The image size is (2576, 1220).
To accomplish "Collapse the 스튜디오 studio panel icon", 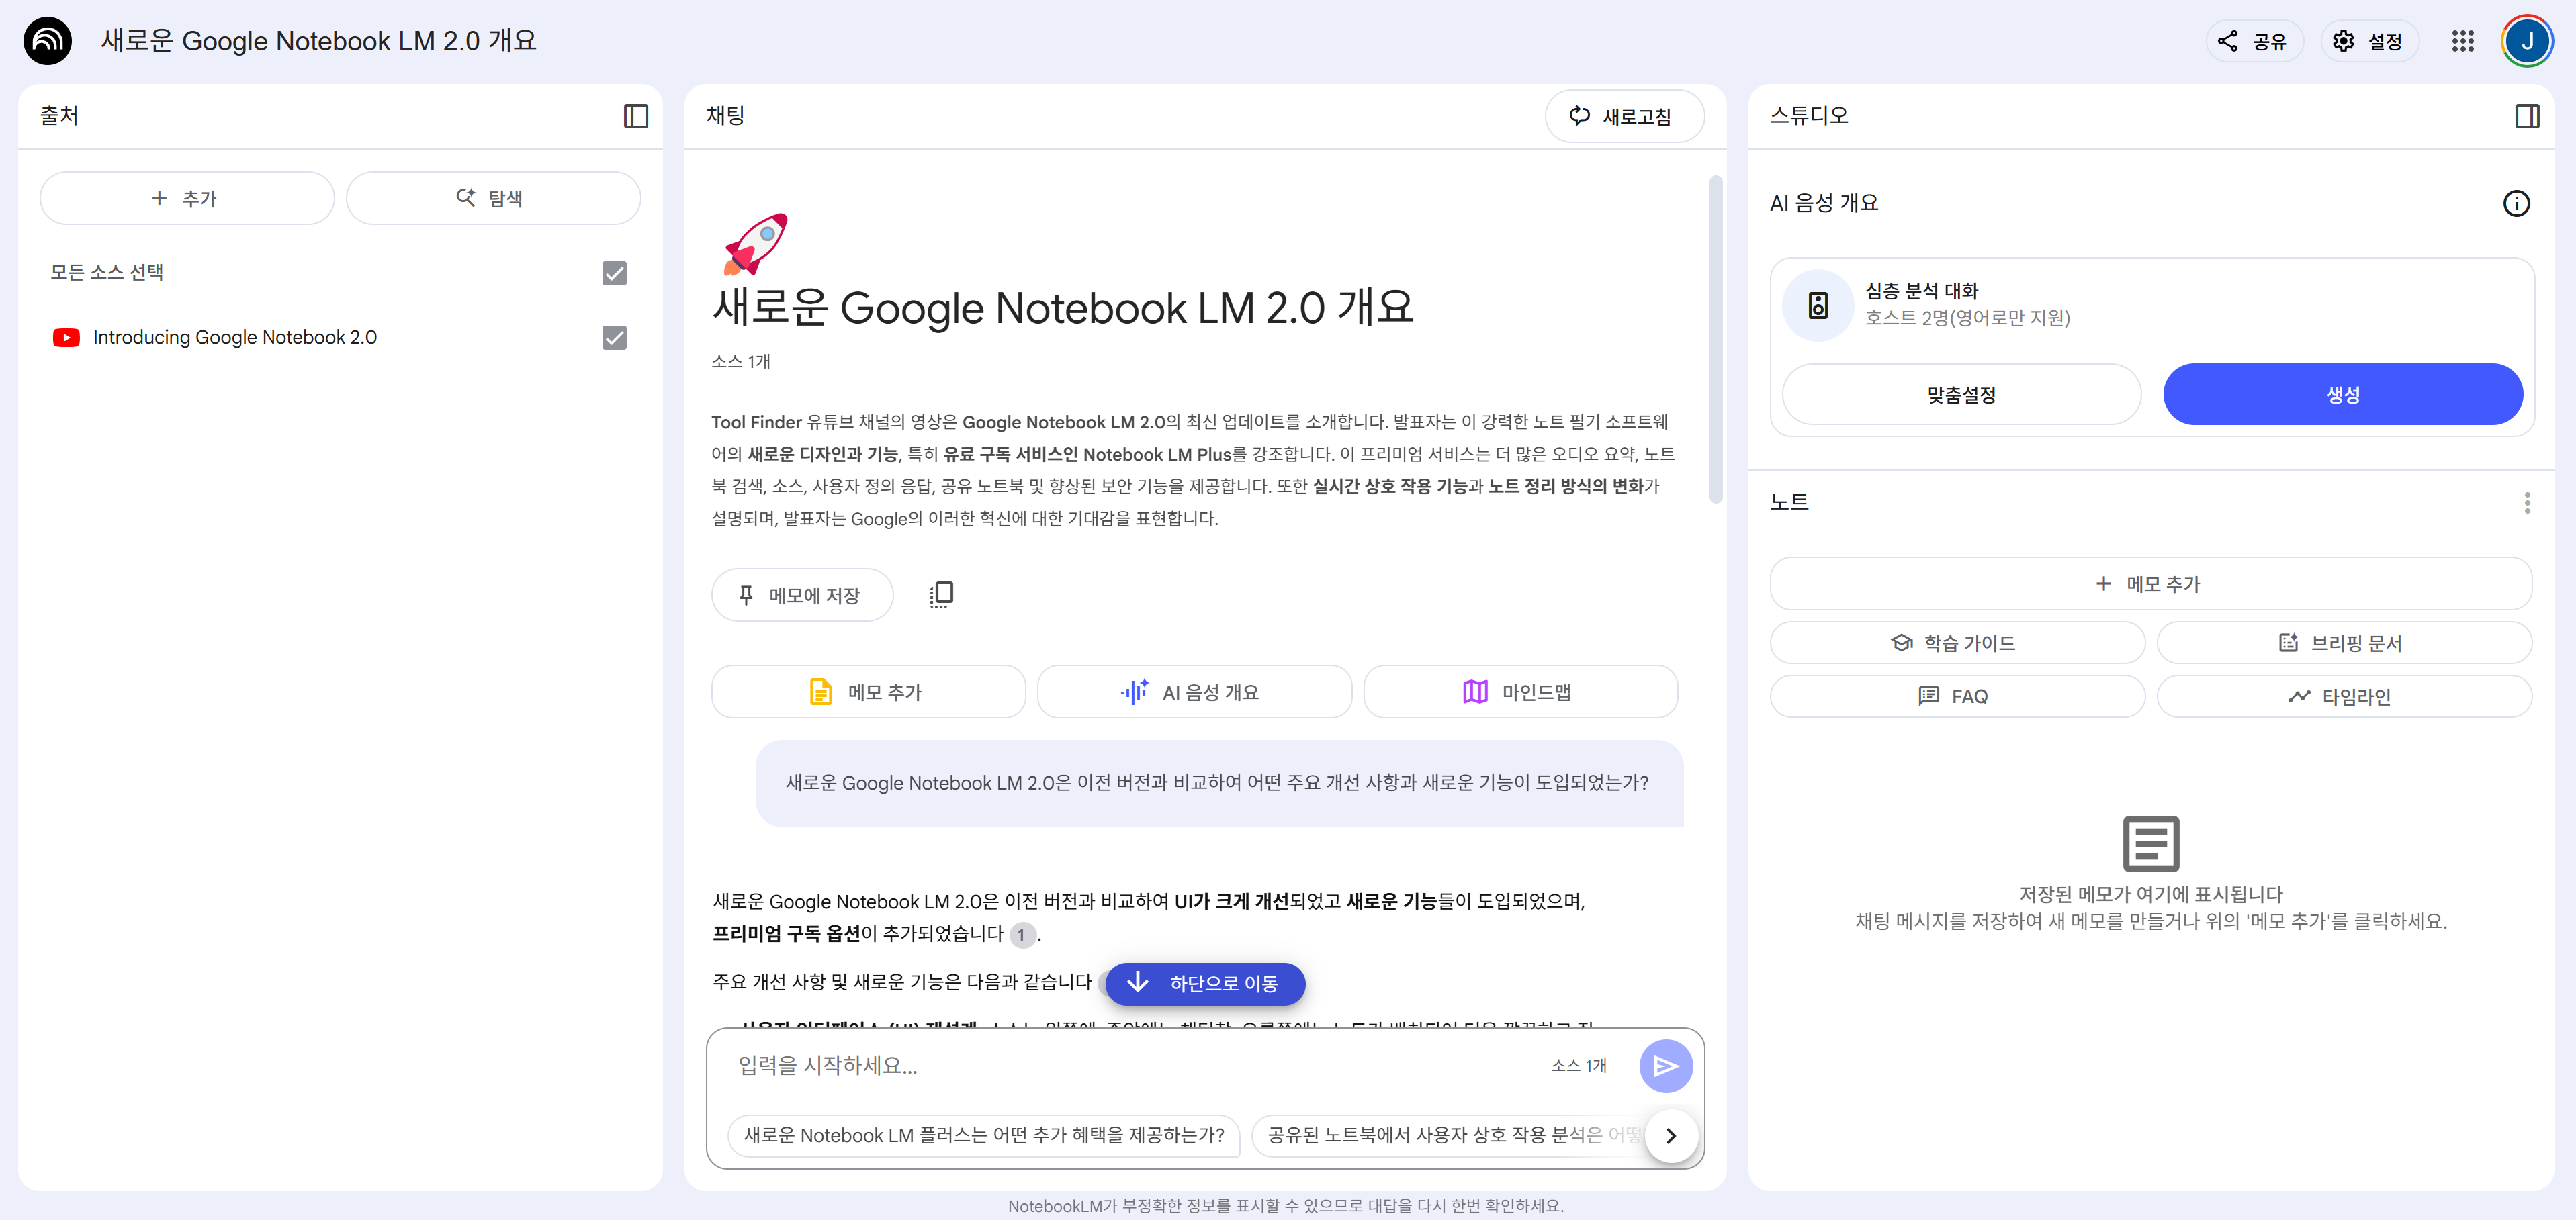I will tap(2526, 116).
